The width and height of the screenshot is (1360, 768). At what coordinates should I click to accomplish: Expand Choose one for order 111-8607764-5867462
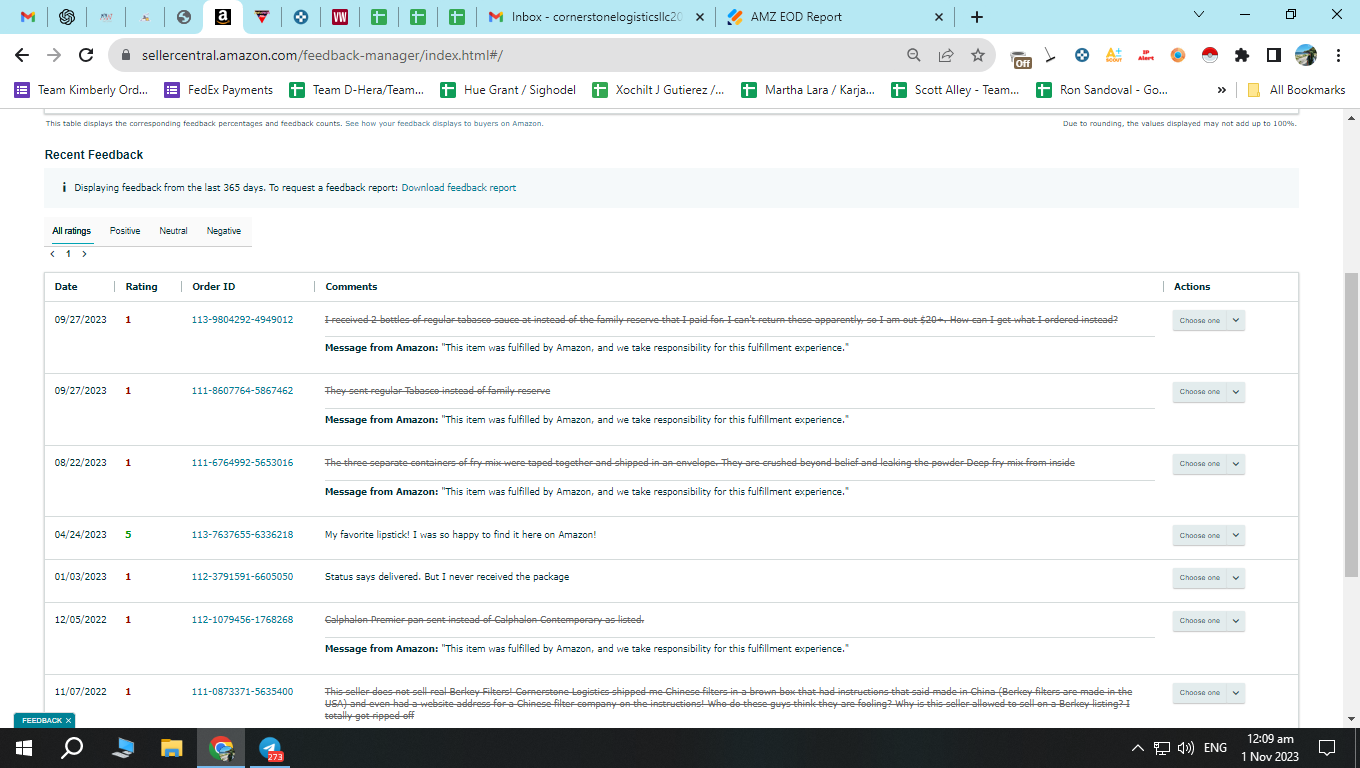click(1208, 392)
